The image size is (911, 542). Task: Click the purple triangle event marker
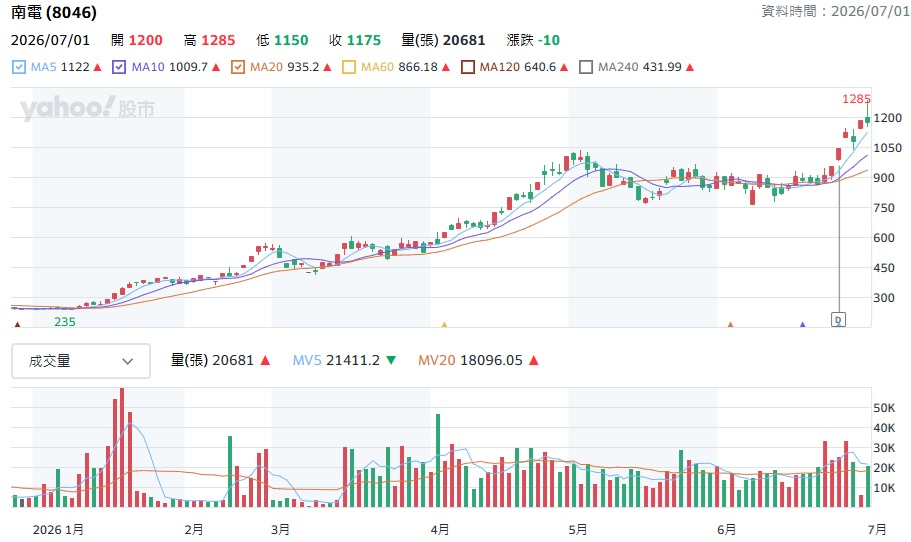pyautogui.click(x=802, y=324)
